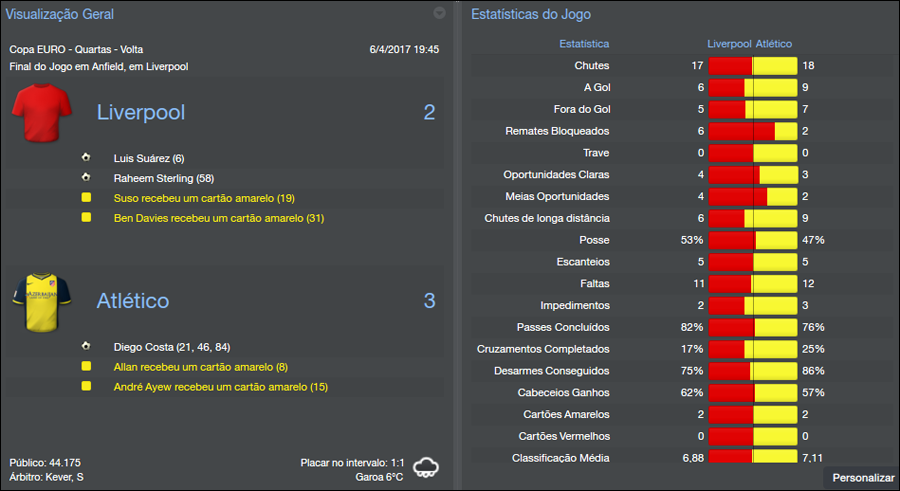The width and height of the screenshot is (900, 491).
Task: Select the Liverpool stats column header
Action: [729, 44]
